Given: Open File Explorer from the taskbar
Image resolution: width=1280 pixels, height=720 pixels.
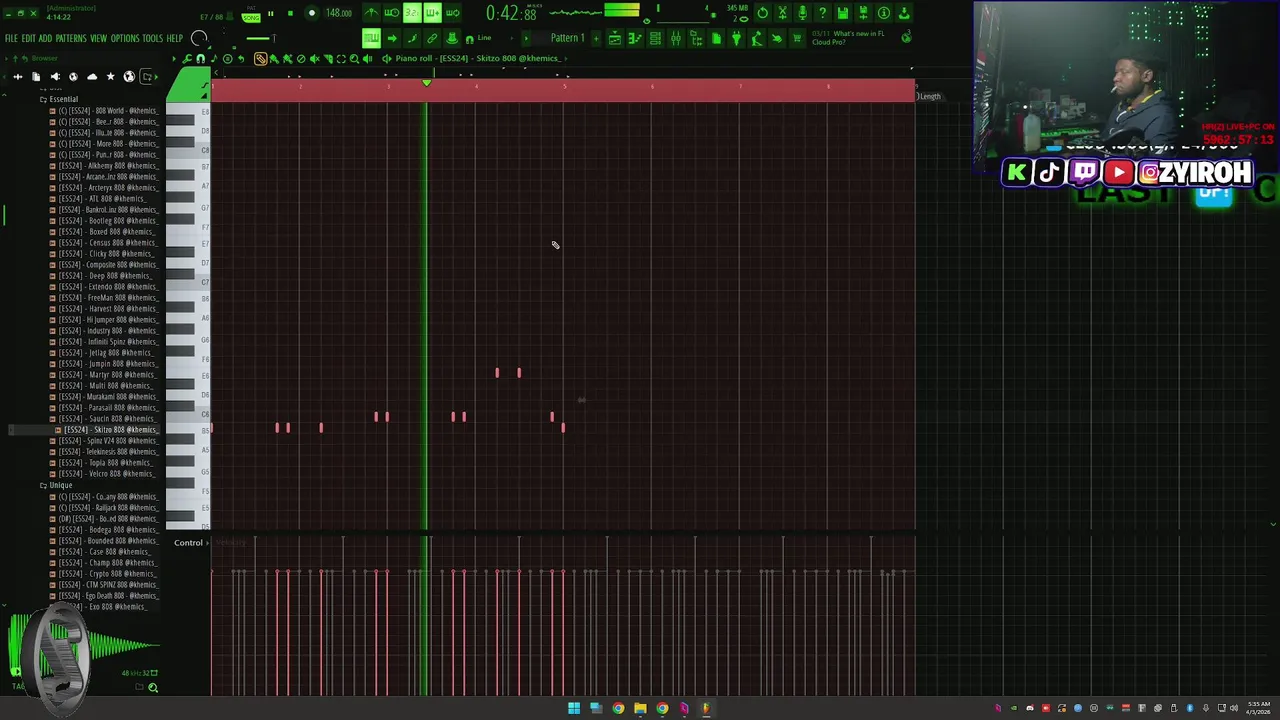Looking at the screenshot, I should point(640,709).
